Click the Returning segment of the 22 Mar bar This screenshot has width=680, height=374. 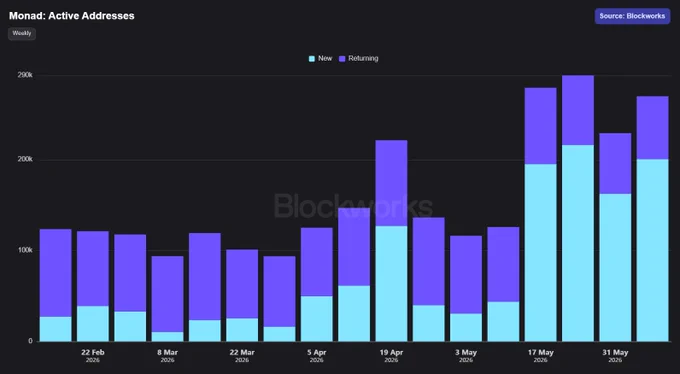(242, 284)
